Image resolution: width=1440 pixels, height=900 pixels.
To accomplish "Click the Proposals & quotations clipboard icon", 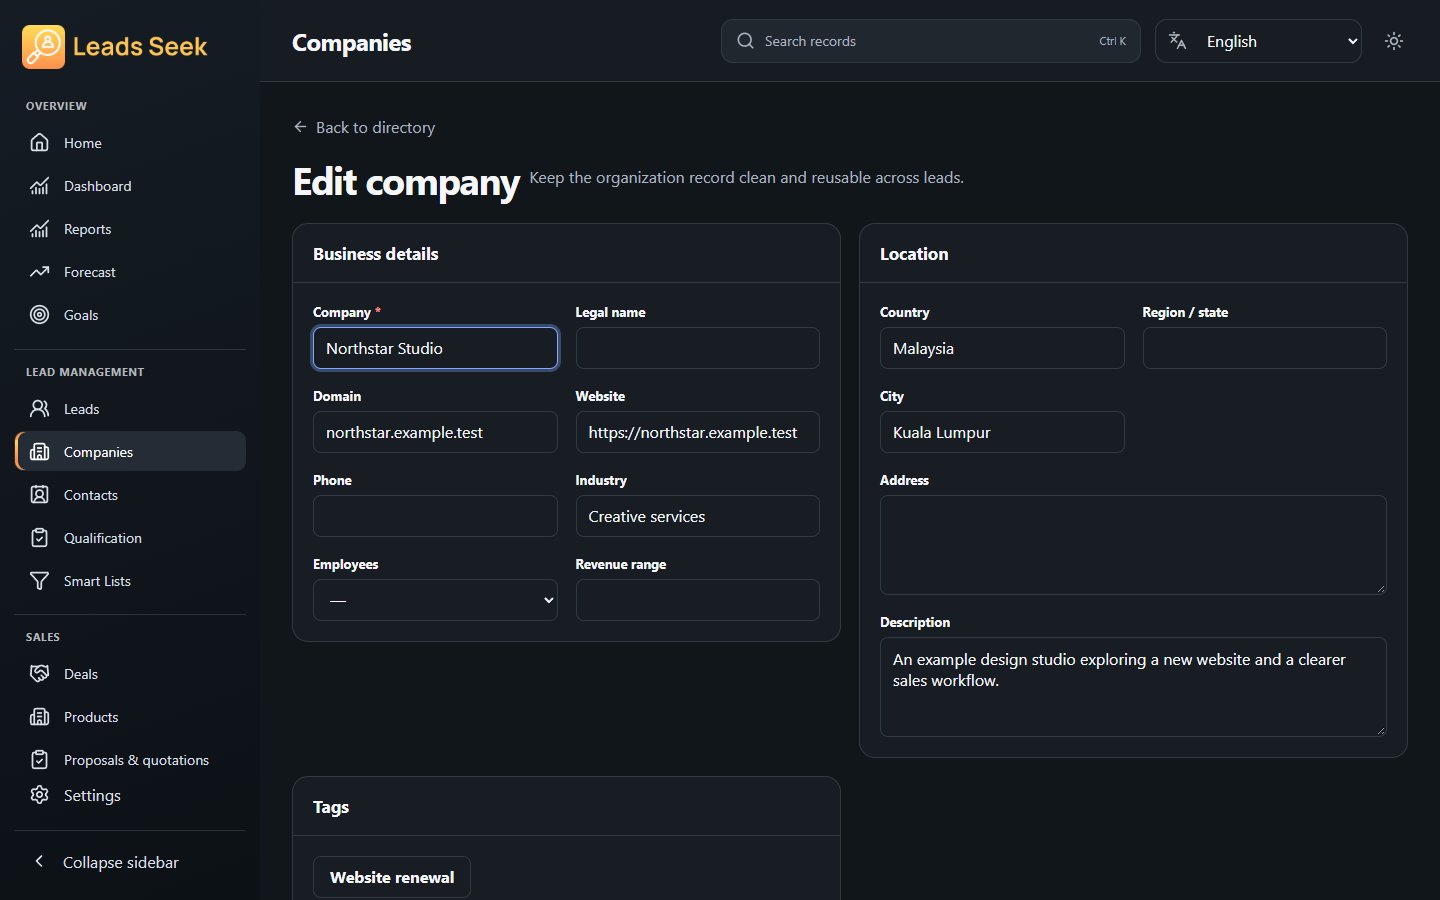I will (x=39, y=760).
